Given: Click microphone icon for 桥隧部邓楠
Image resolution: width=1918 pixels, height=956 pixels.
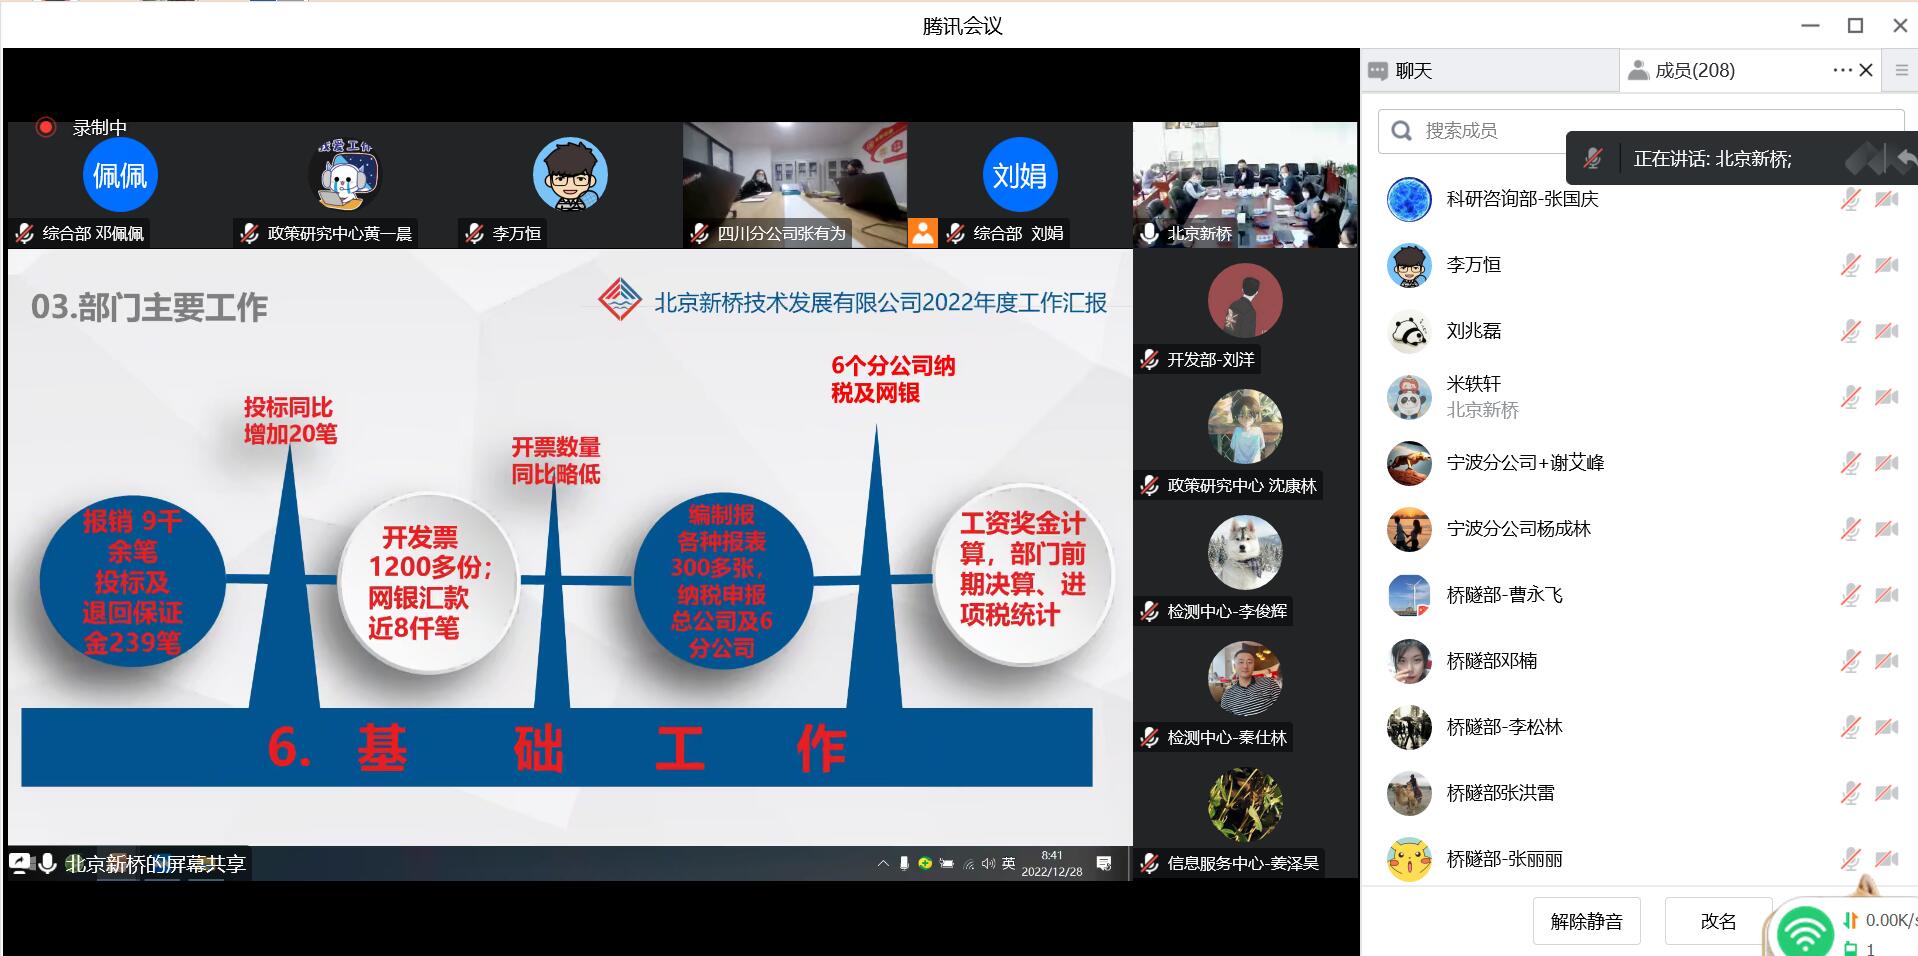Looking at the screenshot, I should 1850,661.
